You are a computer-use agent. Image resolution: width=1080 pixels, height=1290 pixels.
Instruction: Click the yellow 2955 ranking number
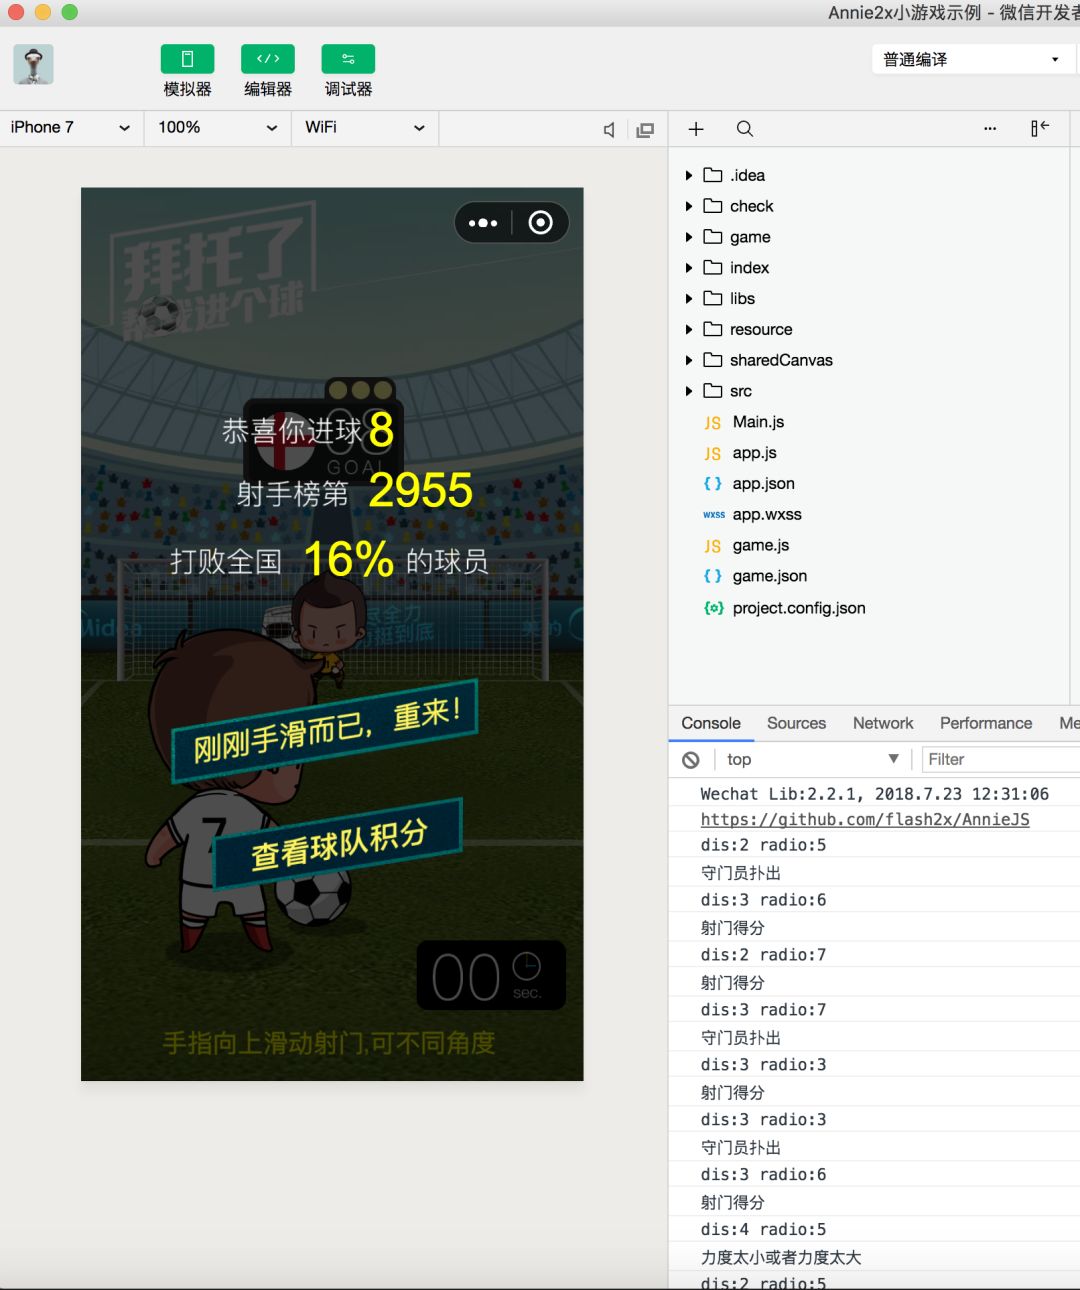click(x=420, y=490)
